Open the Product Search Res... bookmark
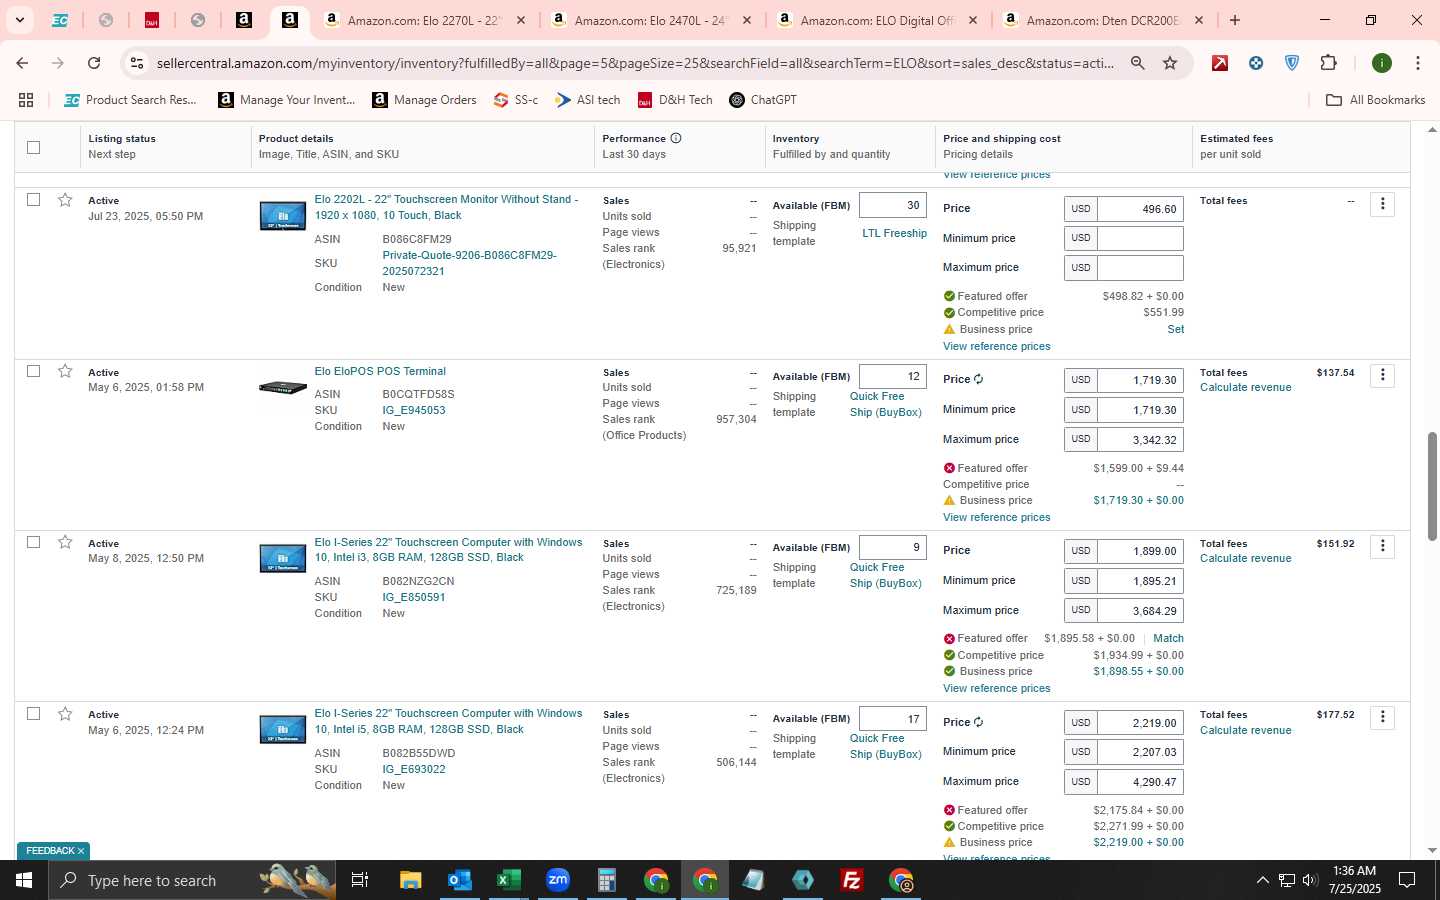Screen dimensions: 1440x900 (130, 100)
